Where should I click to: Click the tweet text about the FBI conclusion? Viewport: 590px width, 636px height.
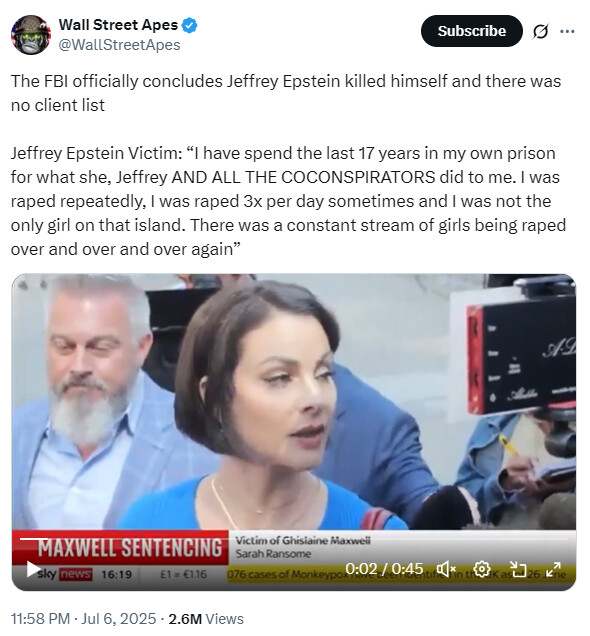286,93
